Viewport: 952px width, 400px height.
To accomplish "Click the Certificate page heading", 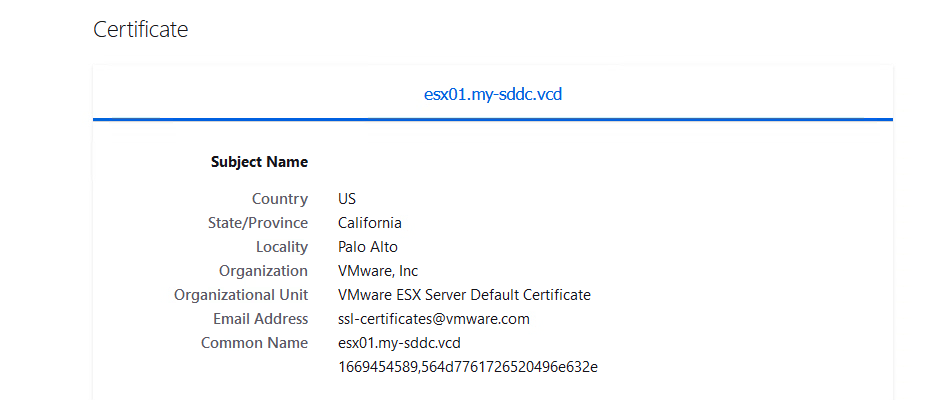I will [140, 29].
